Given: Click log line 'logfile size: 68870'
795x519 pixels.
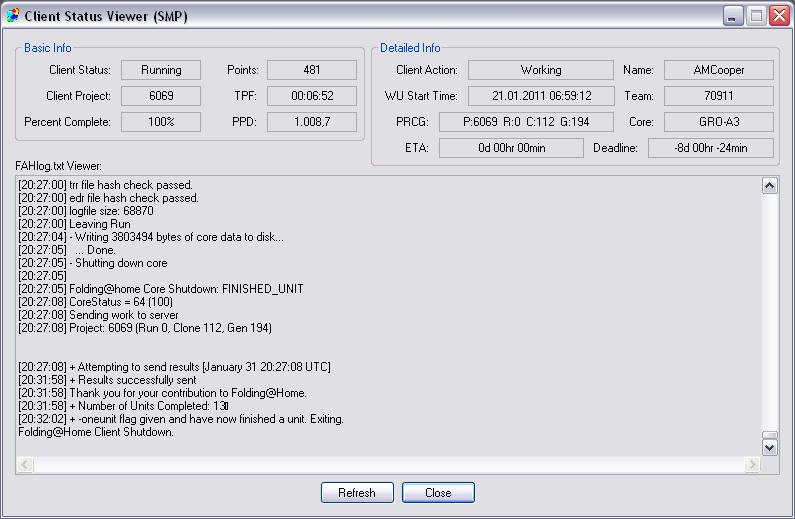Looking at the screenshot, I should point(86,211).
